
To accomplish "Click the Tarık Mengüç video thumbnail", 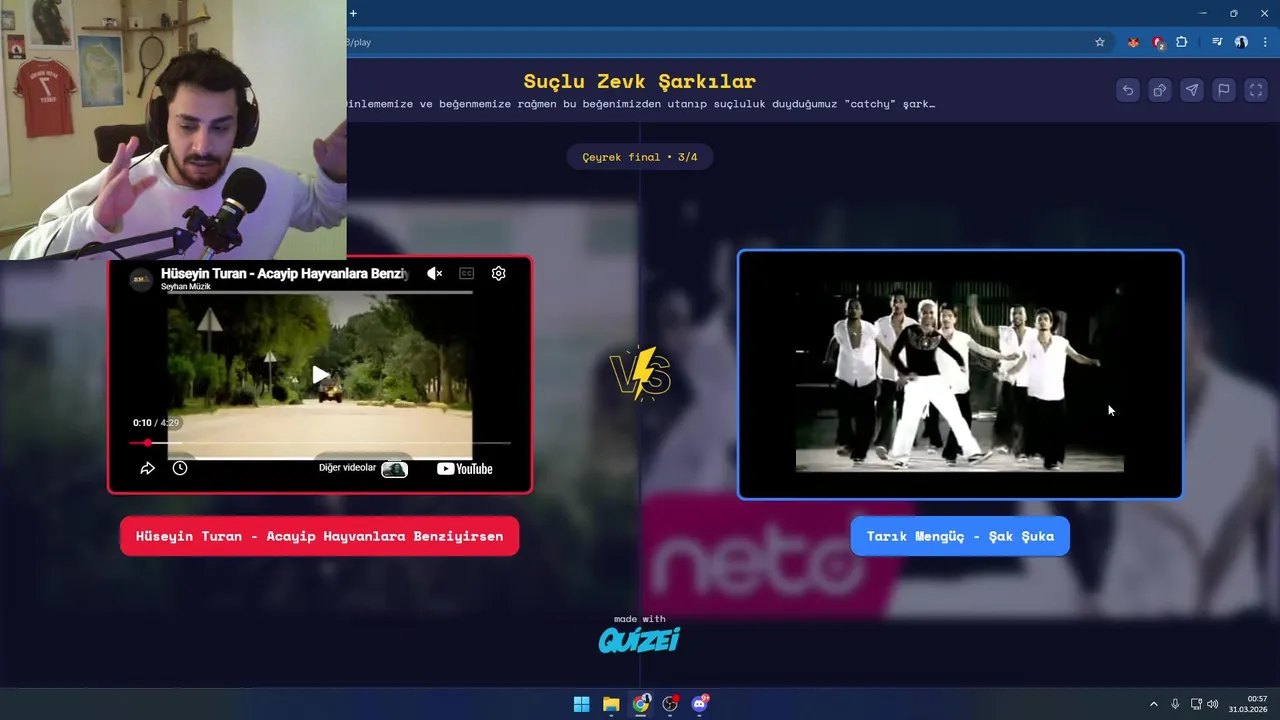I will click(x=960, y=374).
